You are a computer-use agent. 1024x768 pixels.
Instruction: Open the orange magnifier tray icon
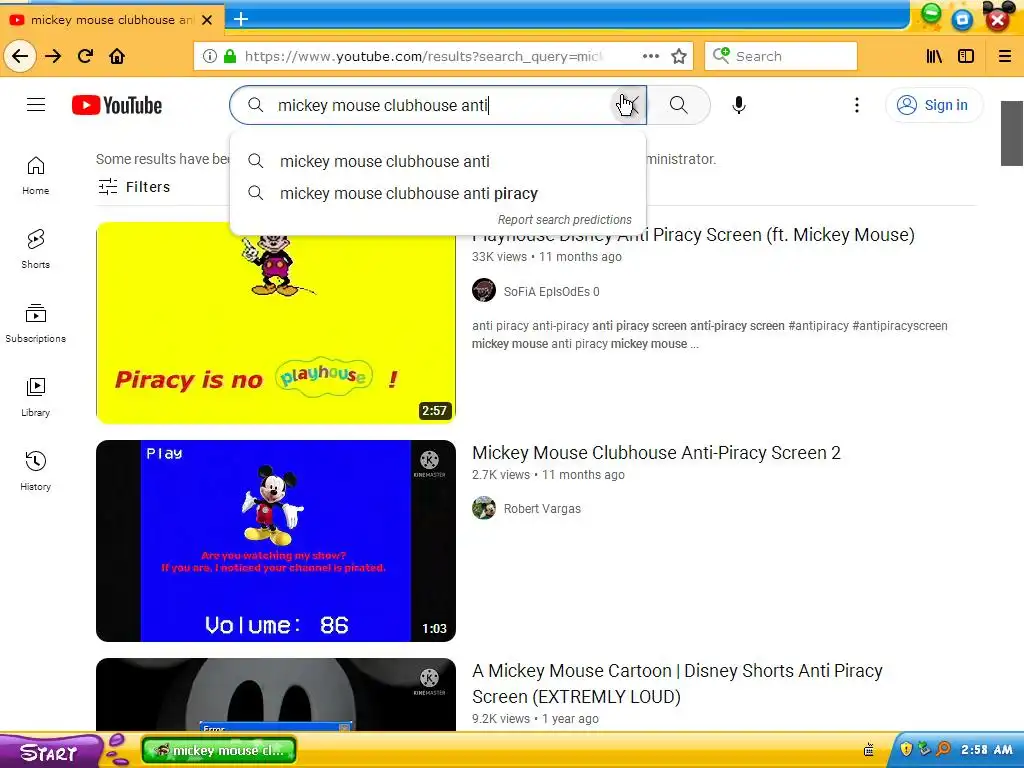[x=944, y=749]
